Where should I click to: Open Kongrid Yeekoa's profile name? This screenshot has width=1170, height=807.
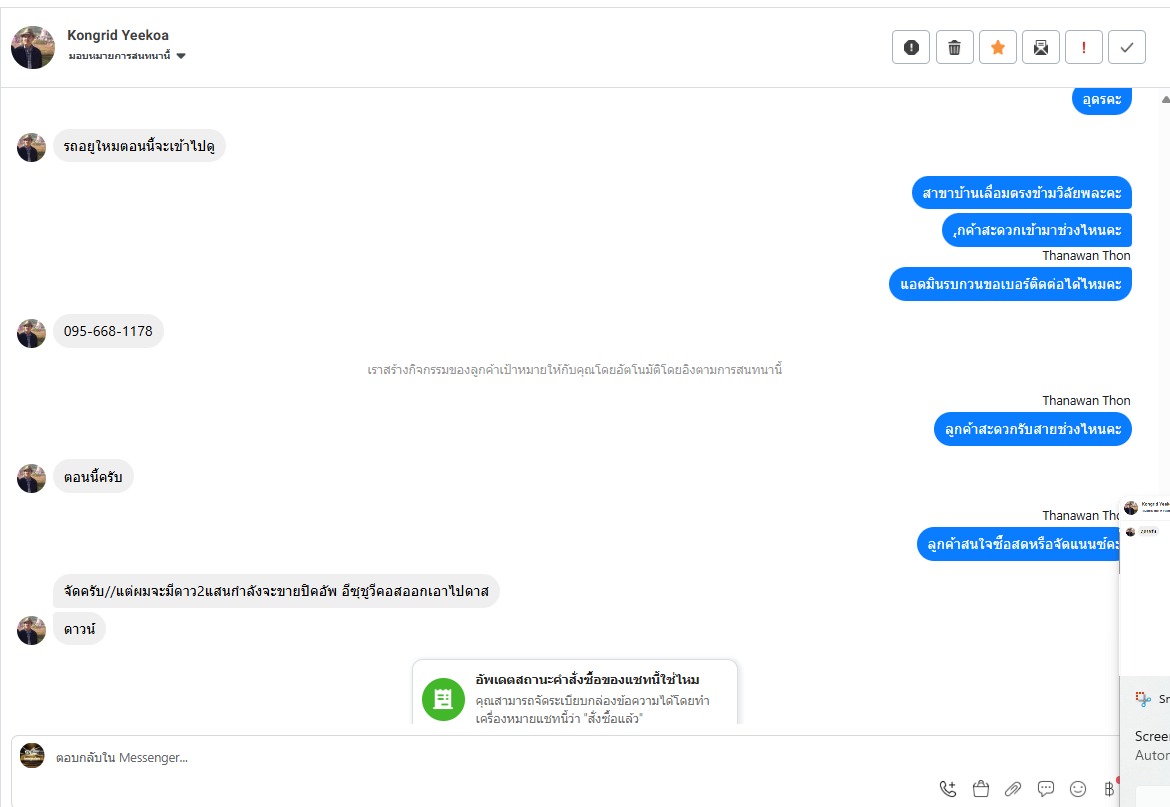(118, 35)
